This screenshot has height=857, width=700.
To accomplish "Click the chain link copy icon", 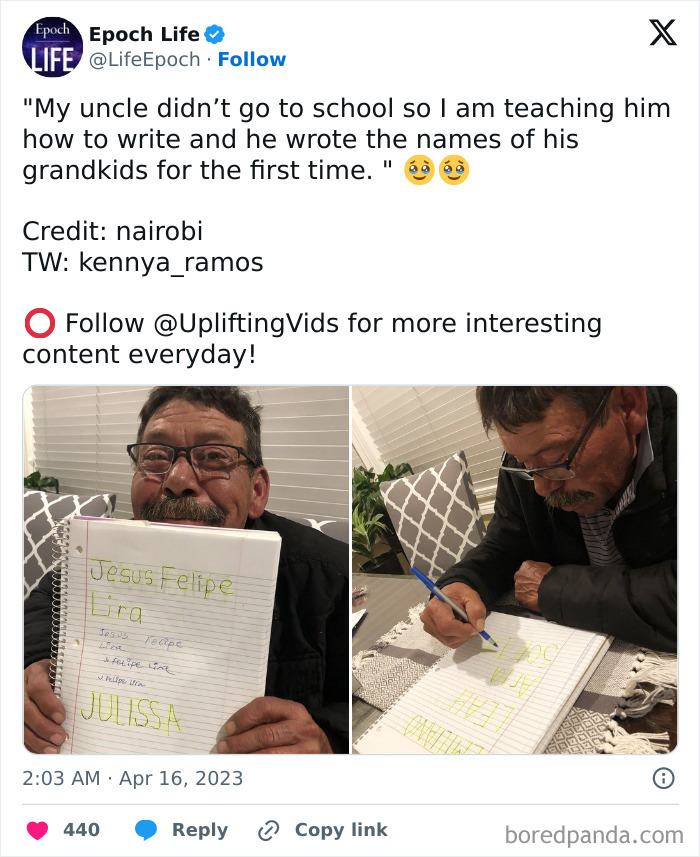I will coord(268,831).
